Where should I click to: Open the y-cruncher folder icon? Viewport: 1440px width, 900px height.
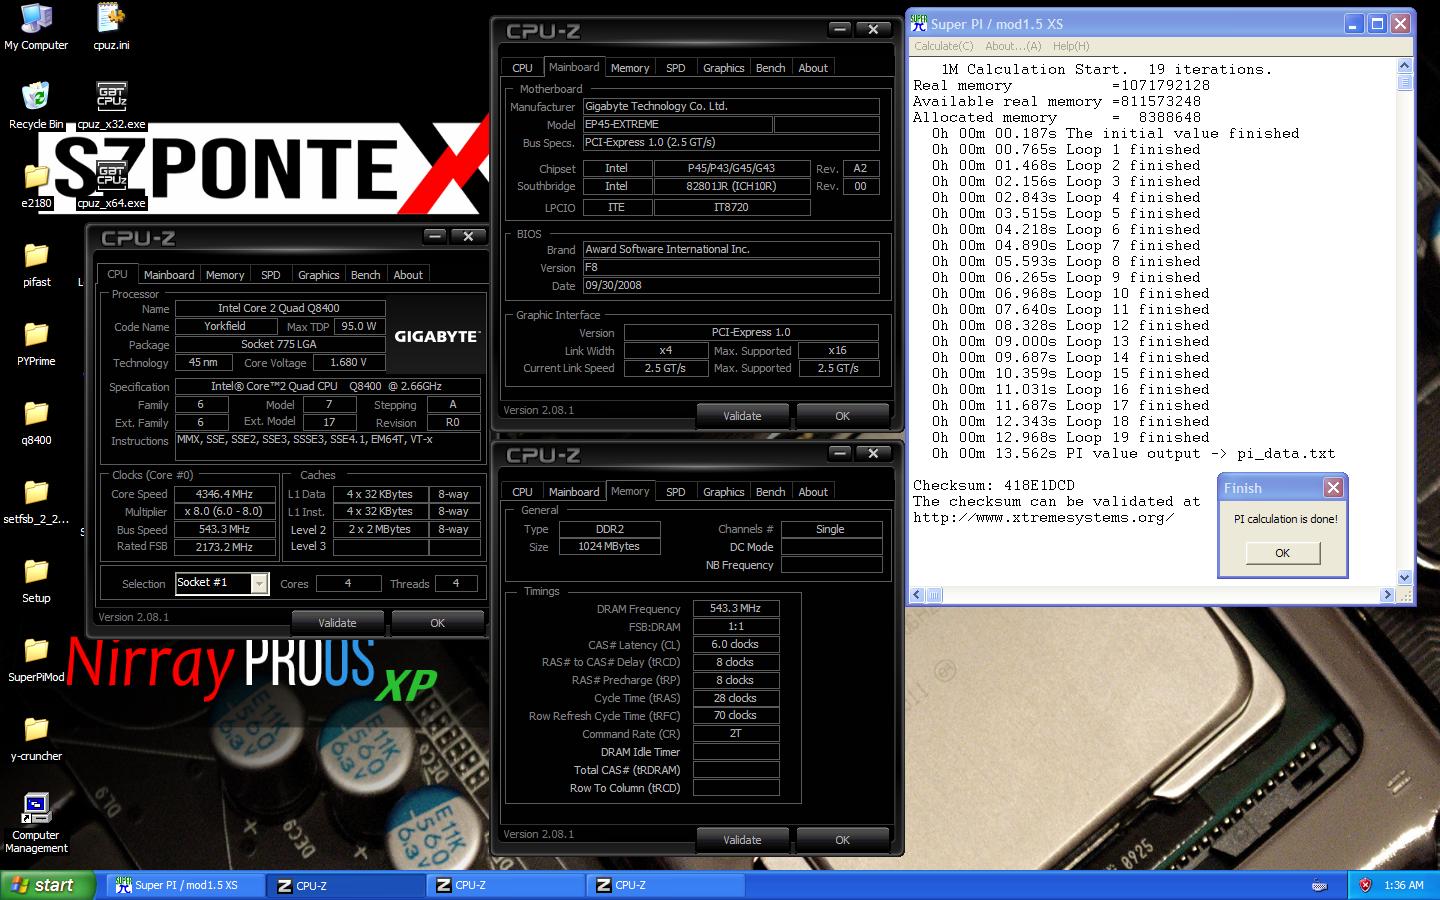36,738
